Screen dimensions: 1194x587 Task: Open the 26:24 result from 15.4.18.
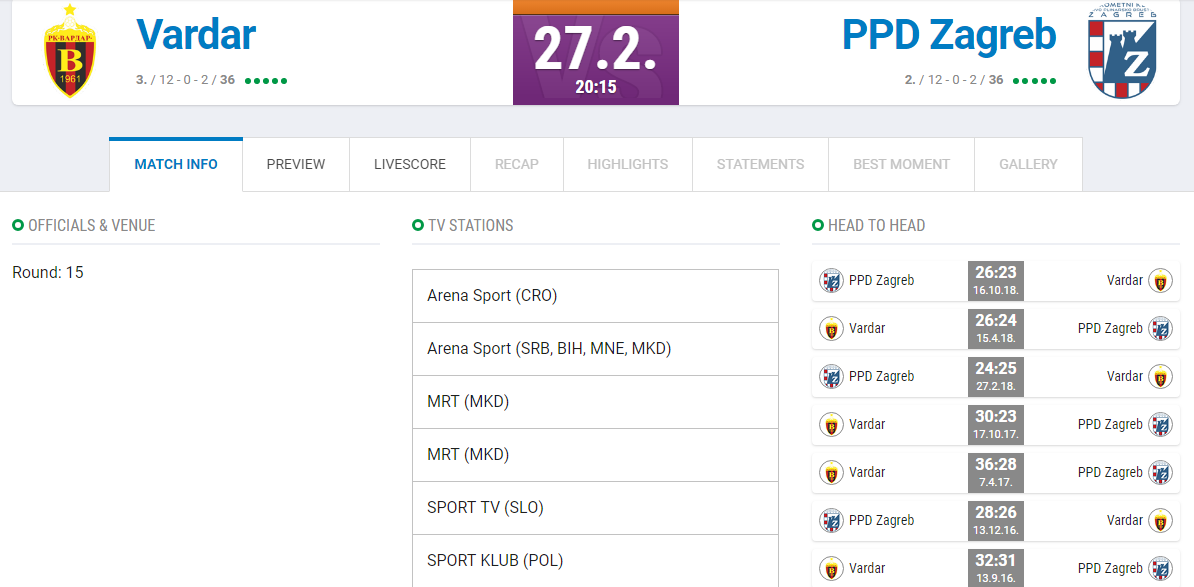(996, 329)
